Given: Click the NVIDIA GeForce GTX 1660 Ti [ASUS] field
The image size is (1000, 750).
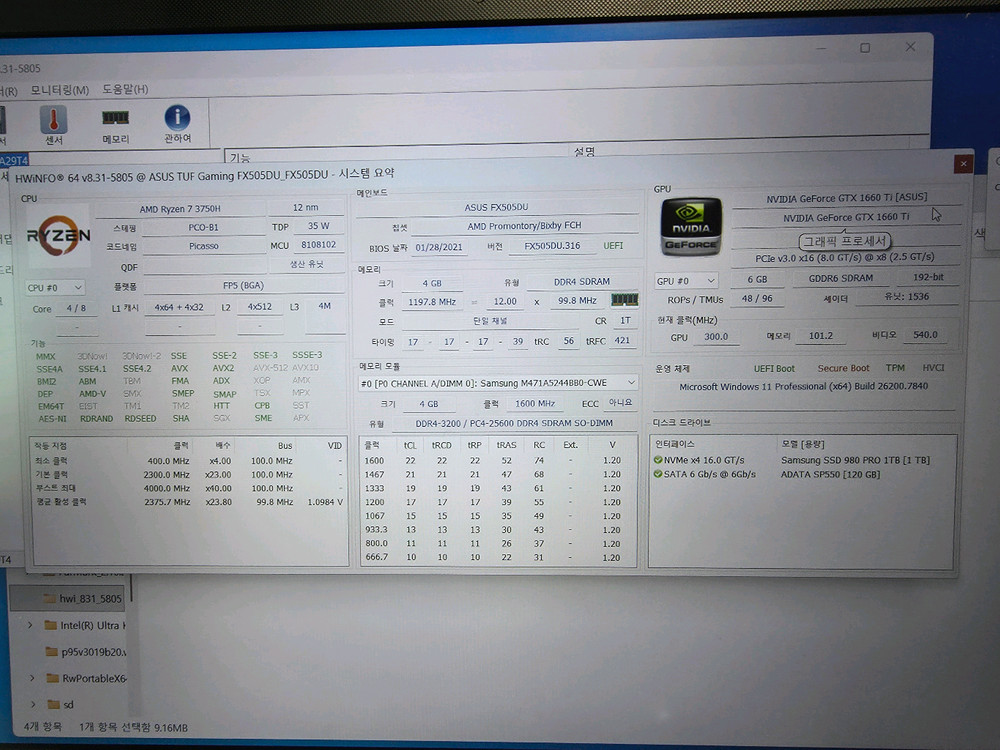Looking at the screenshot, I should (x=846, y=198).
